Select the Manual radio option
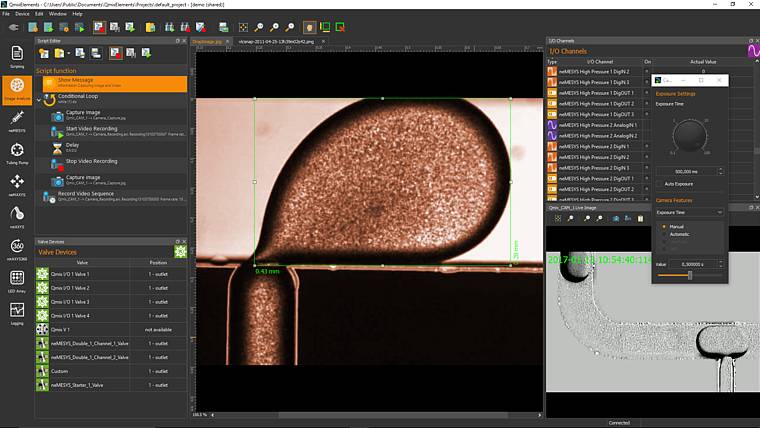This screenshot has height=428, width=760. click(x=664, y=226)
